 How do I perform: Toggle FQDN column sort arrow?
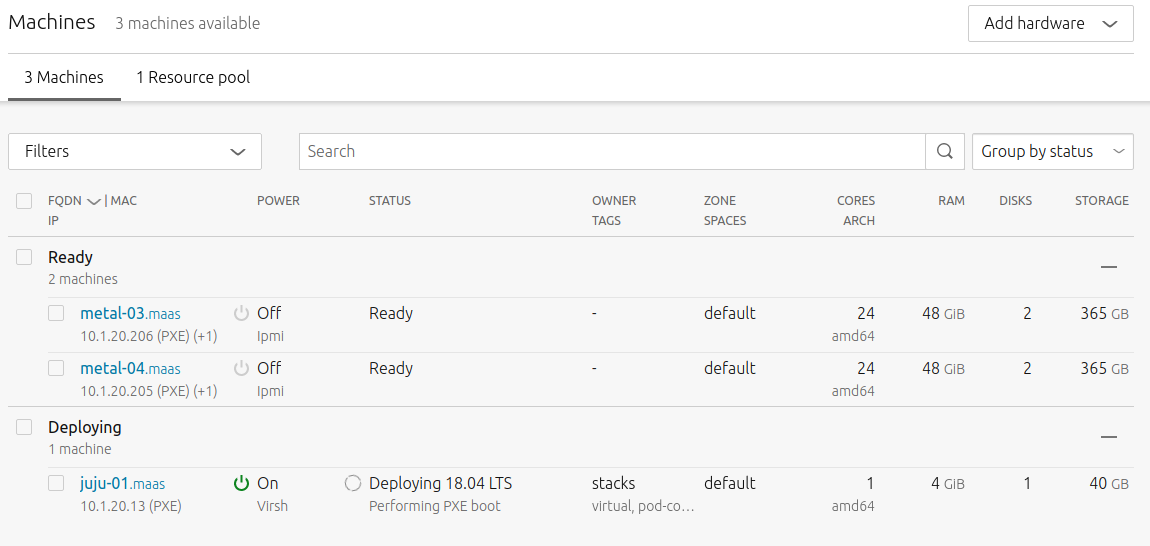[94, 202]
